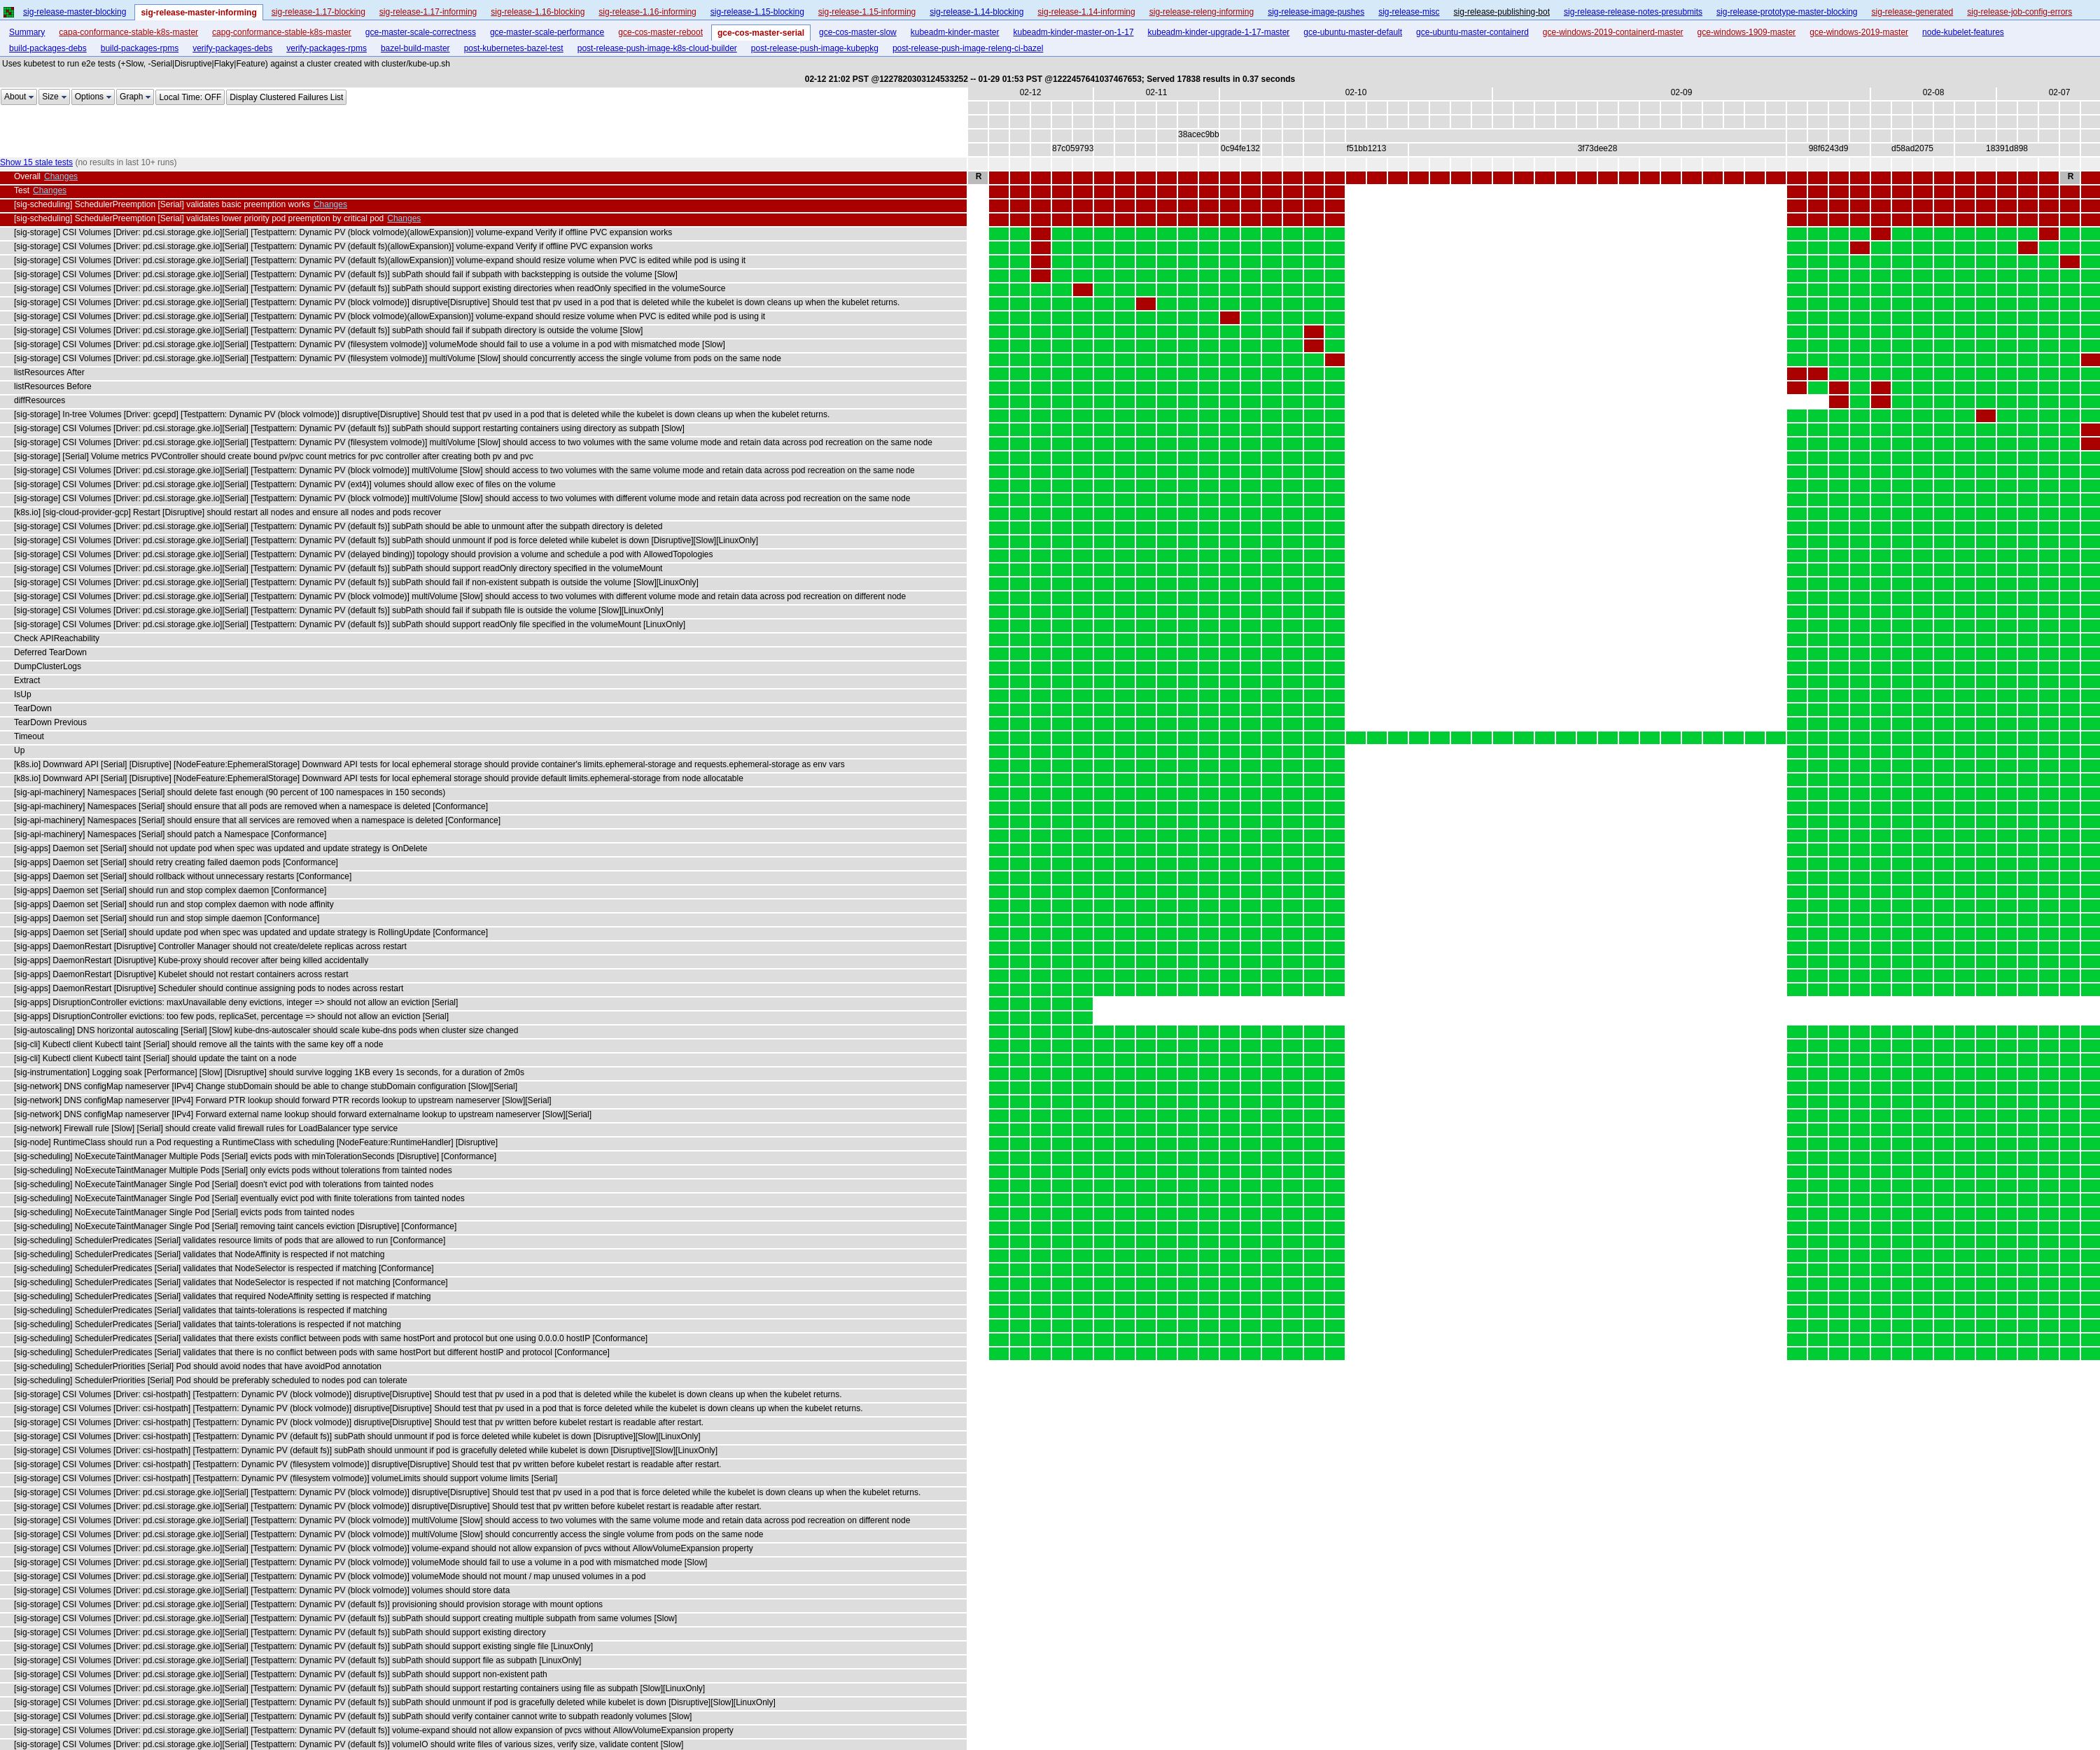Open kubeadm-kinder-master tab

[x=955, y=32]
